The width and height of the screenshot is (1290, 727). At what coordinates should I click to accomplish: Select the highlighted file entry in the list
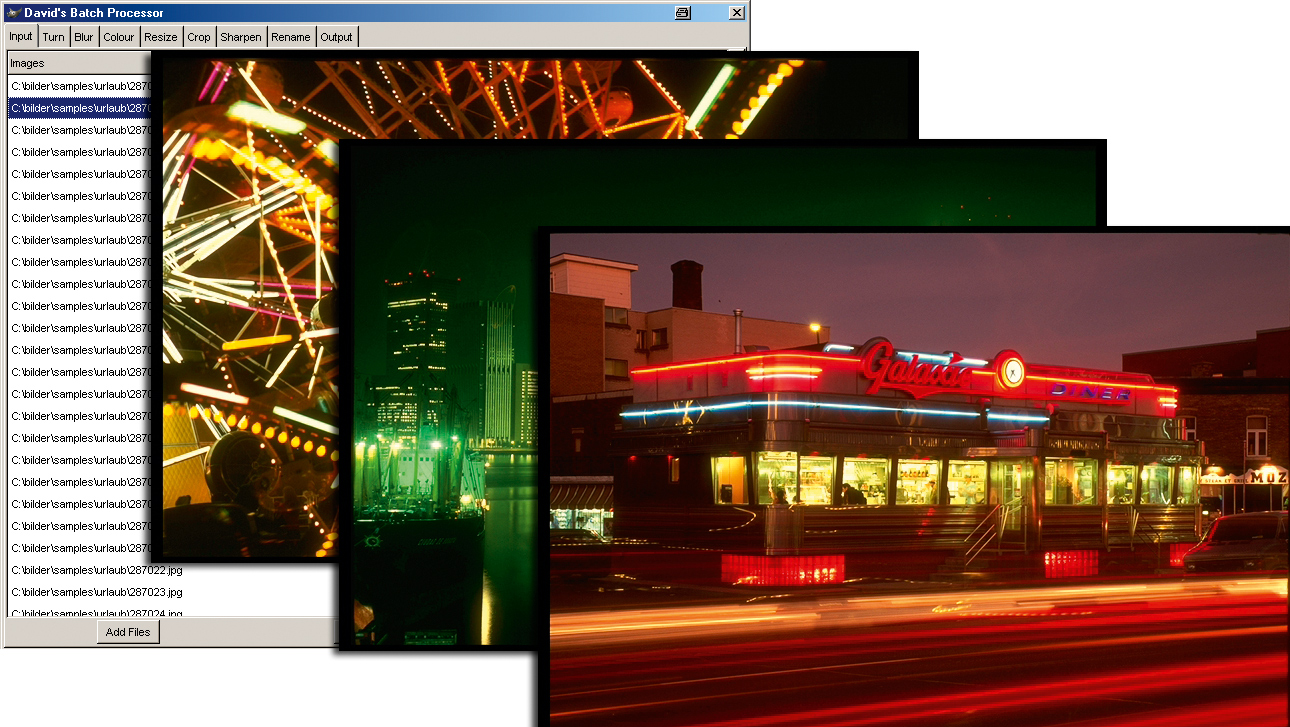(x=79, y=108)
